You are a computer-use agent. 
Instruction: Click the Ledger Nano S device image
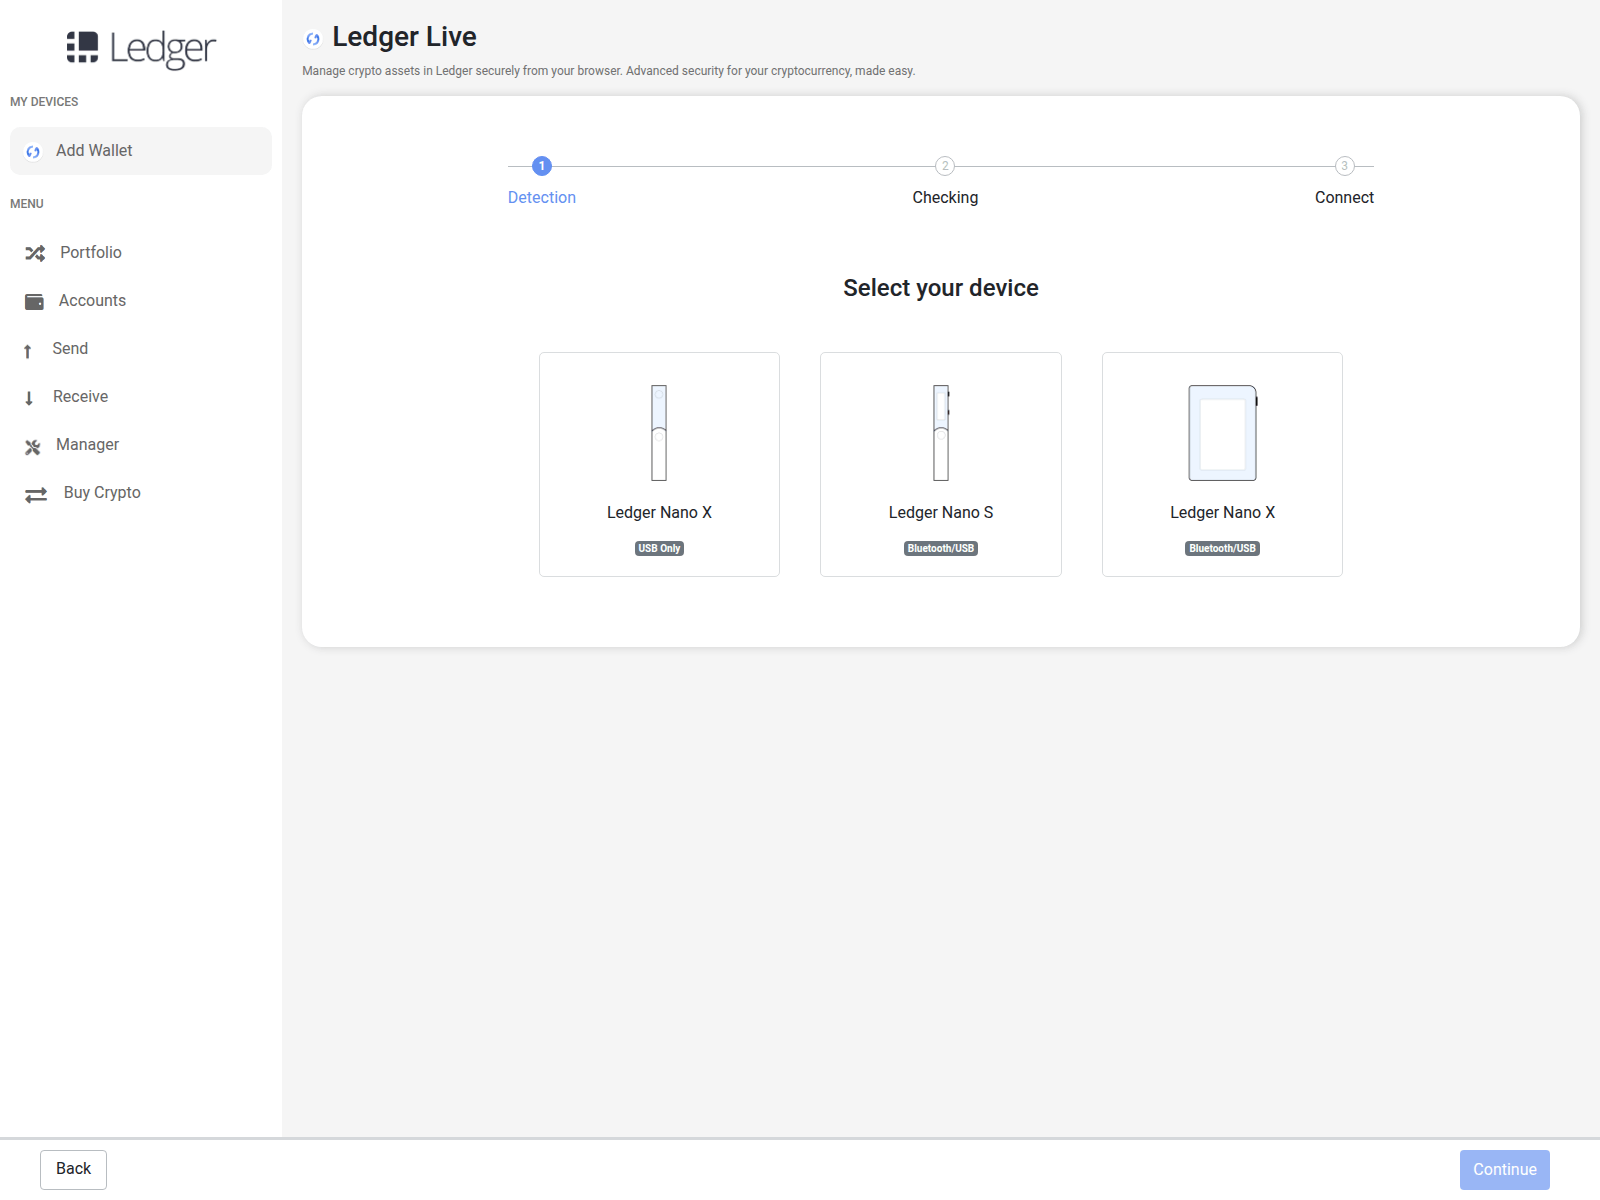pos(941,433)
